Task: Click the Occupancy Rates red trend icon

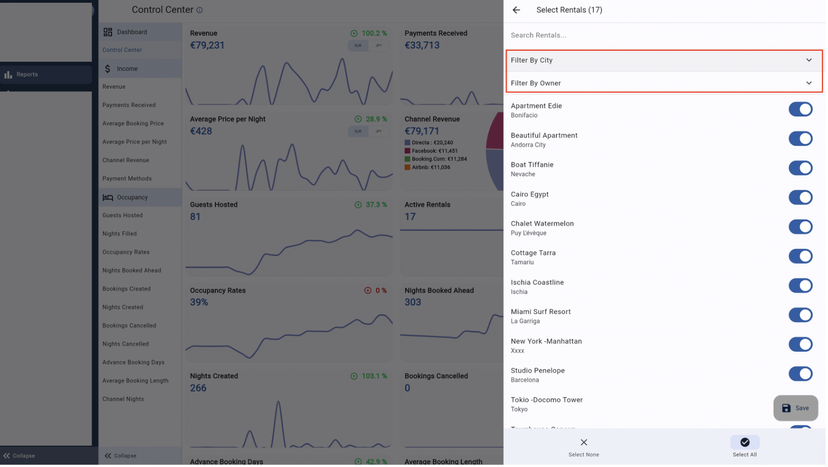Action: 369,291
